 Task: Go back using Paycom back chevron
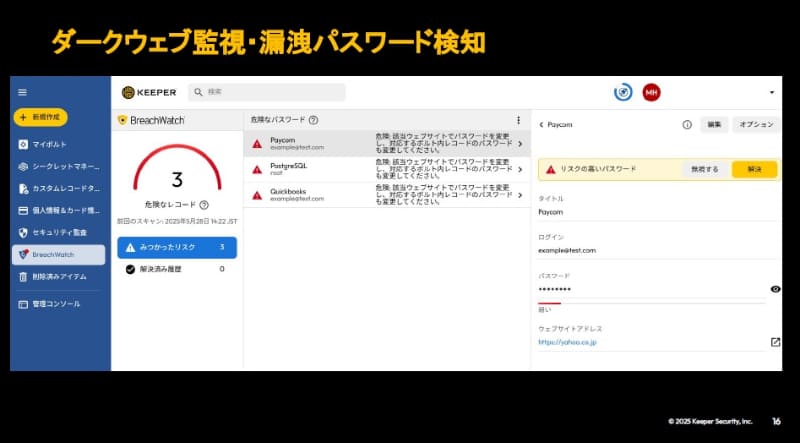tap(541, 125)
